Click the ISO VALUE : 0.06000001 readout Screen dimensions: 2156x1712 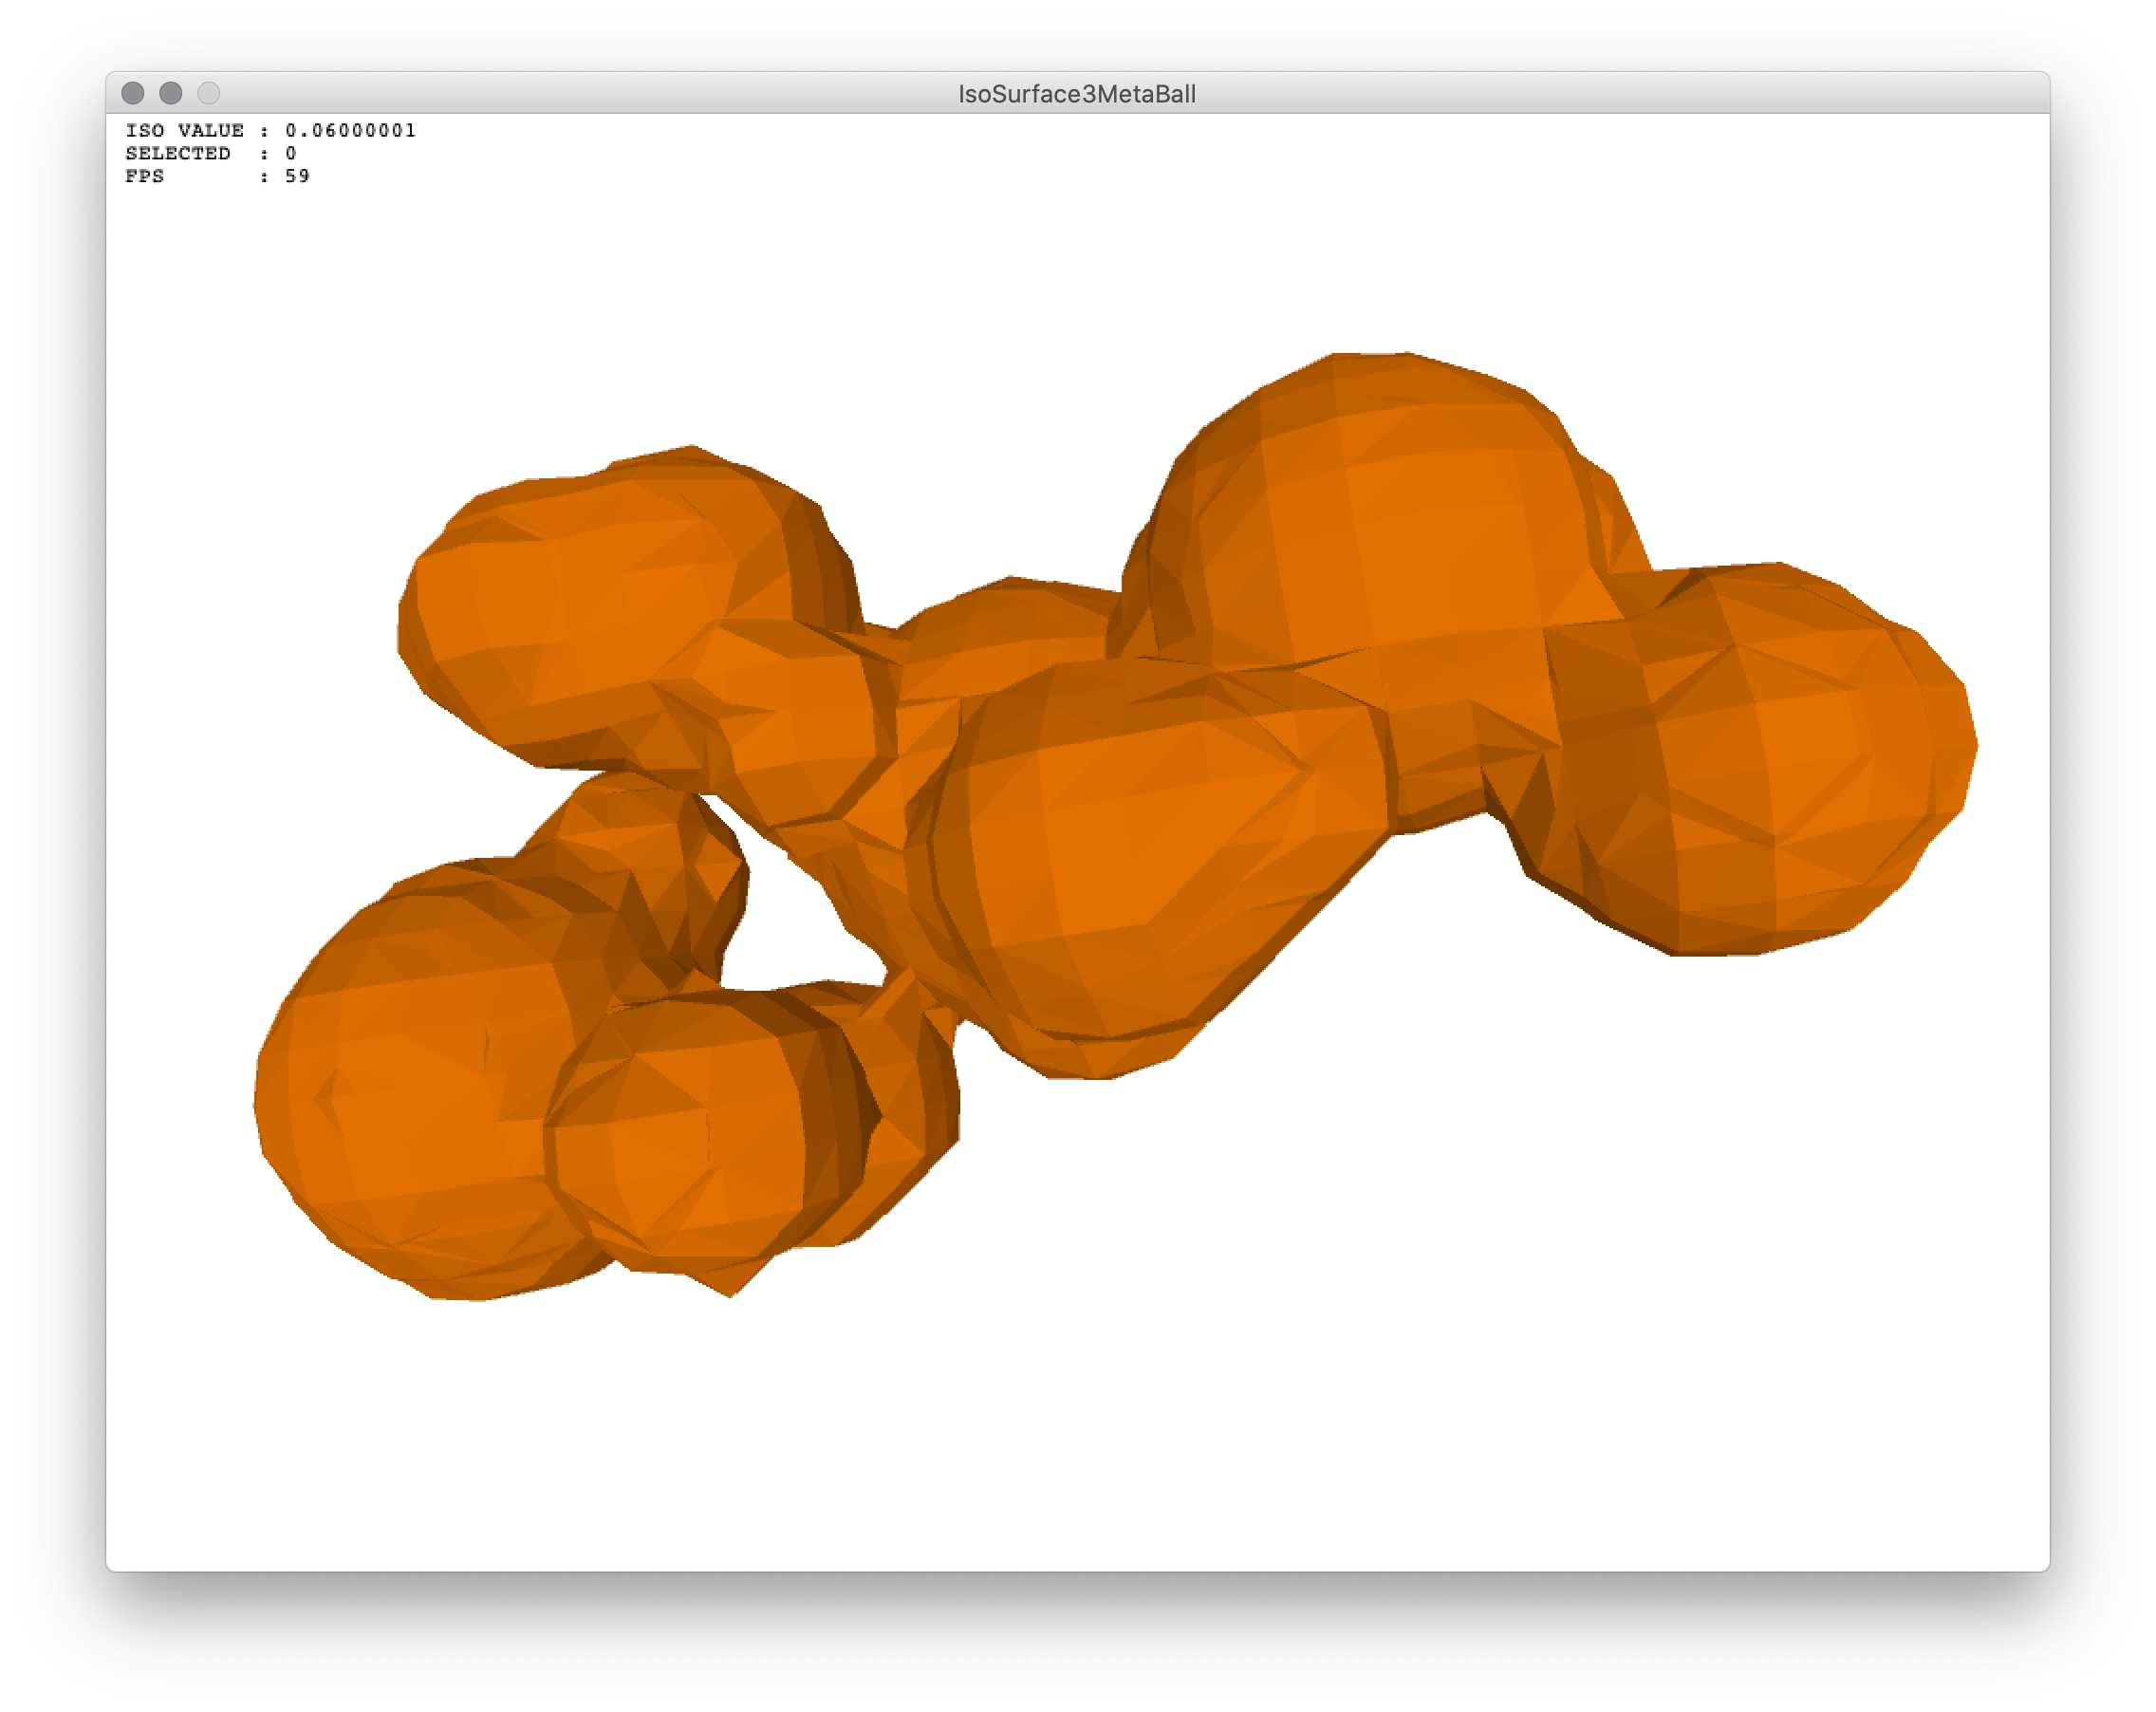pyautogui.click(x=270, y=130)
